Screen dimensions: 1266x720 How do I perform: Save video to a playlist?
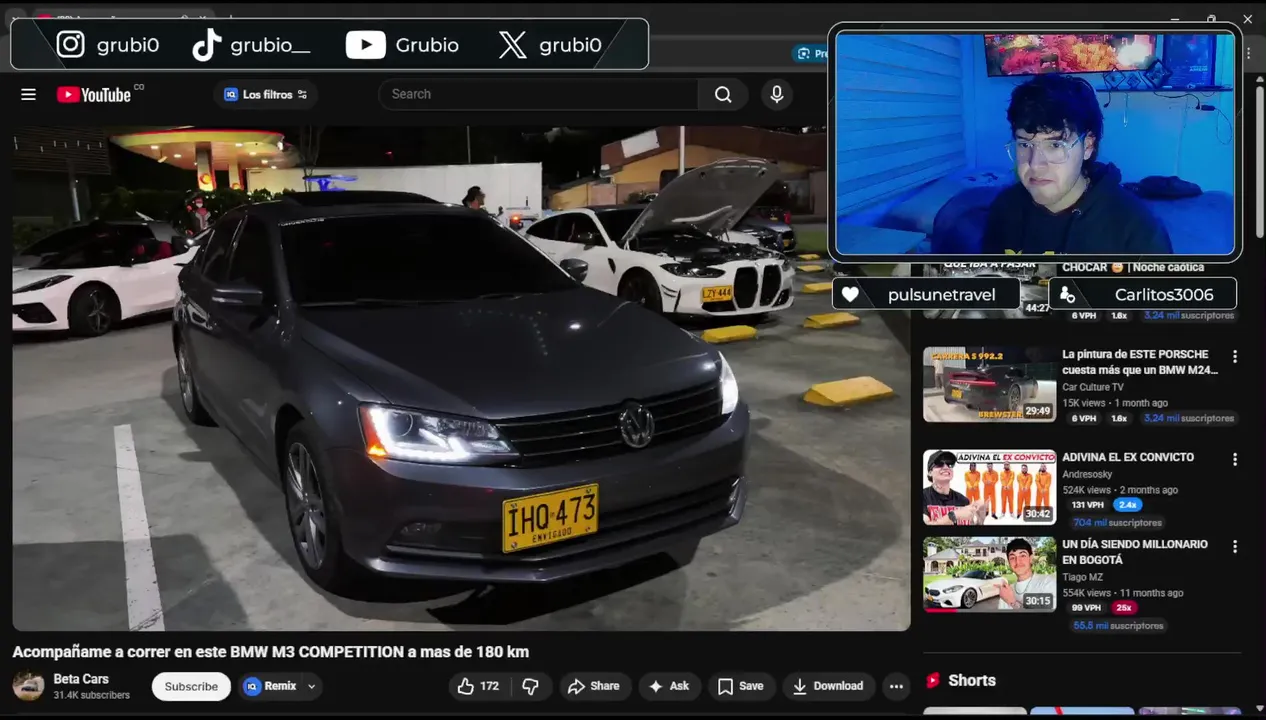point(741,686)
